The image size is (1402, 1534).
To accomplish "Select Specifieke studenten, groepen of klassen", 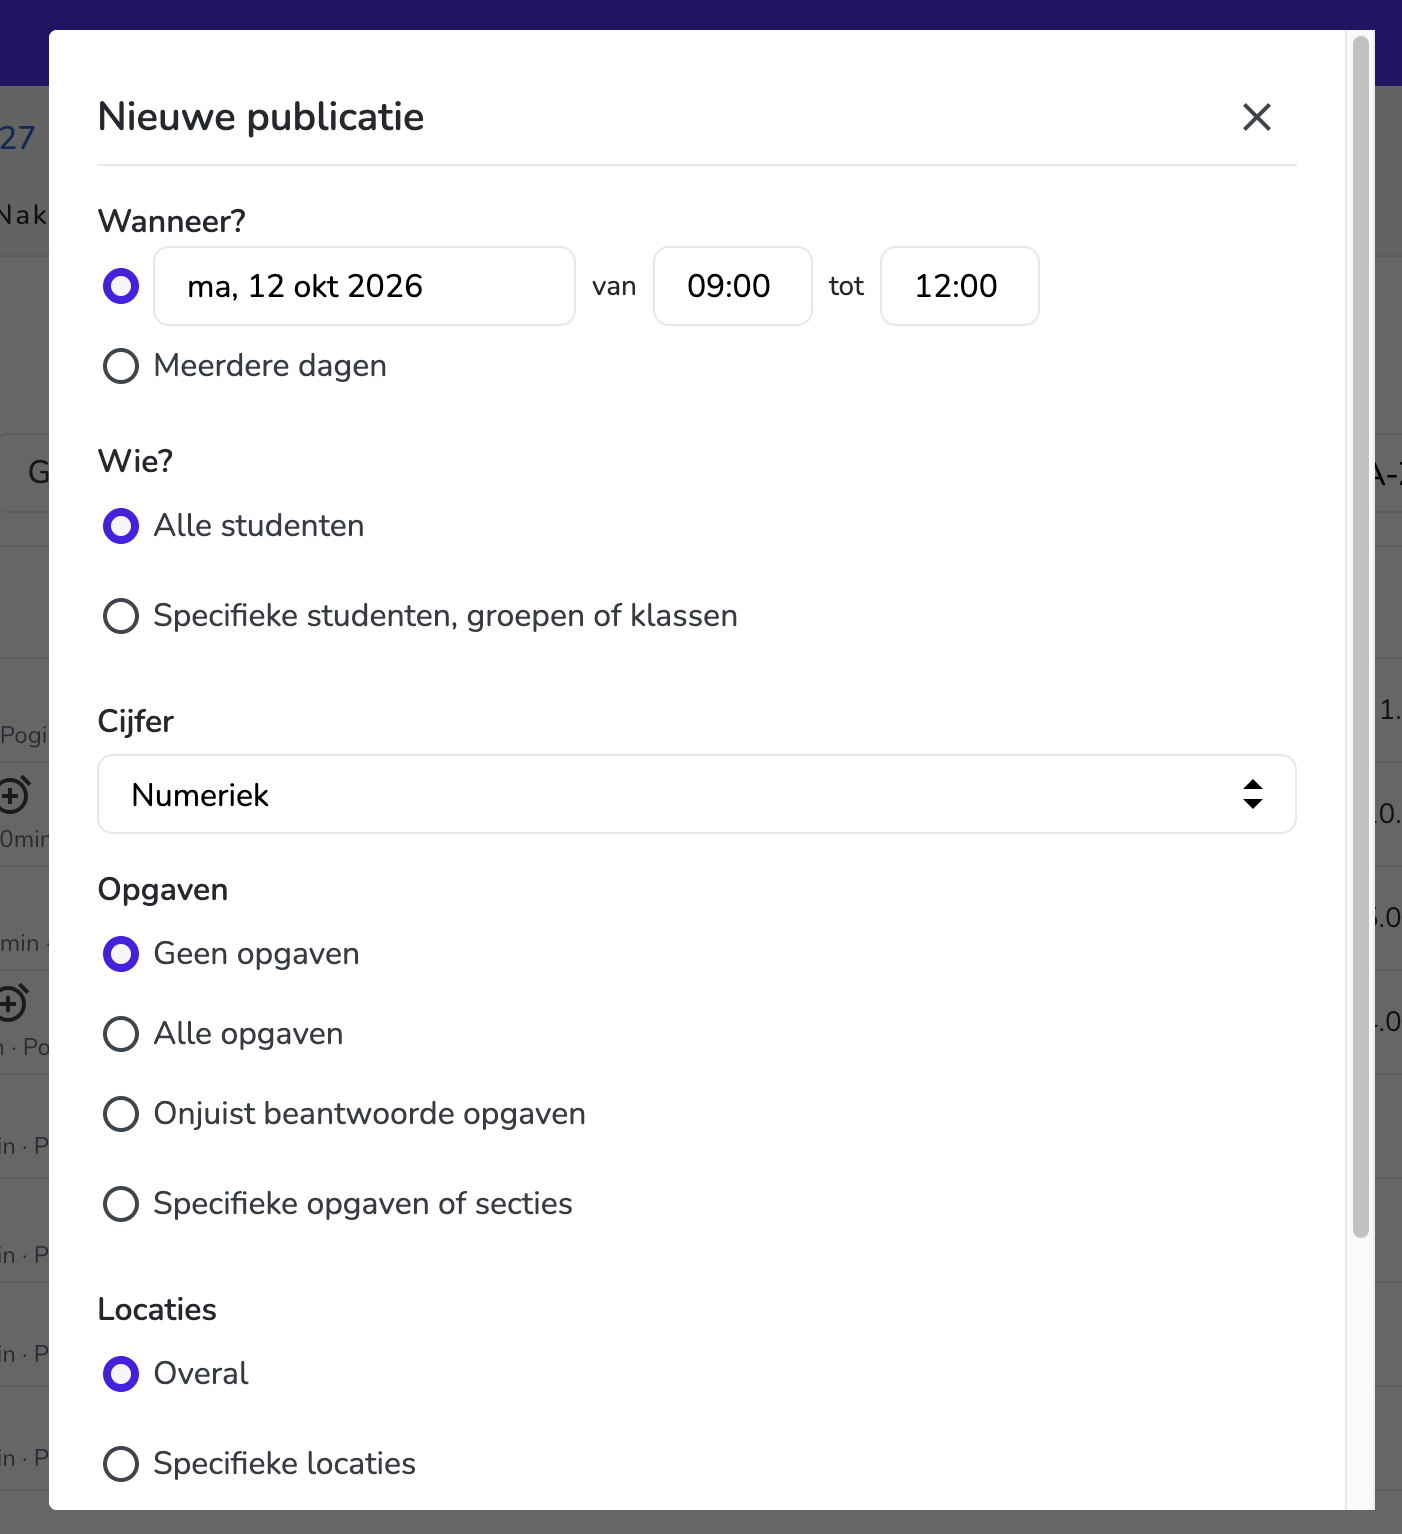I will pos(121,616).
